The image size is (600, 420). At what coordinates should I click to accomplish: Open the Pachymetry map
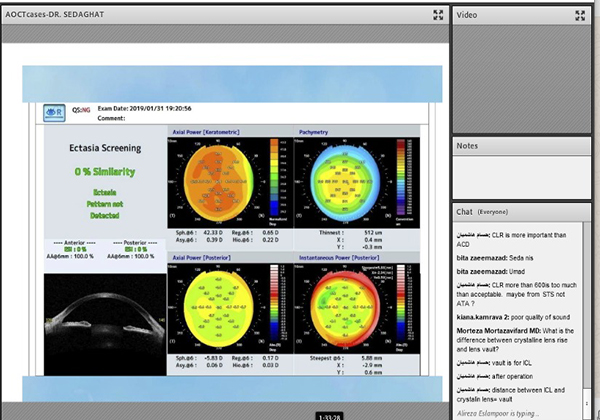pyautogui.click(x=345, y=182)
